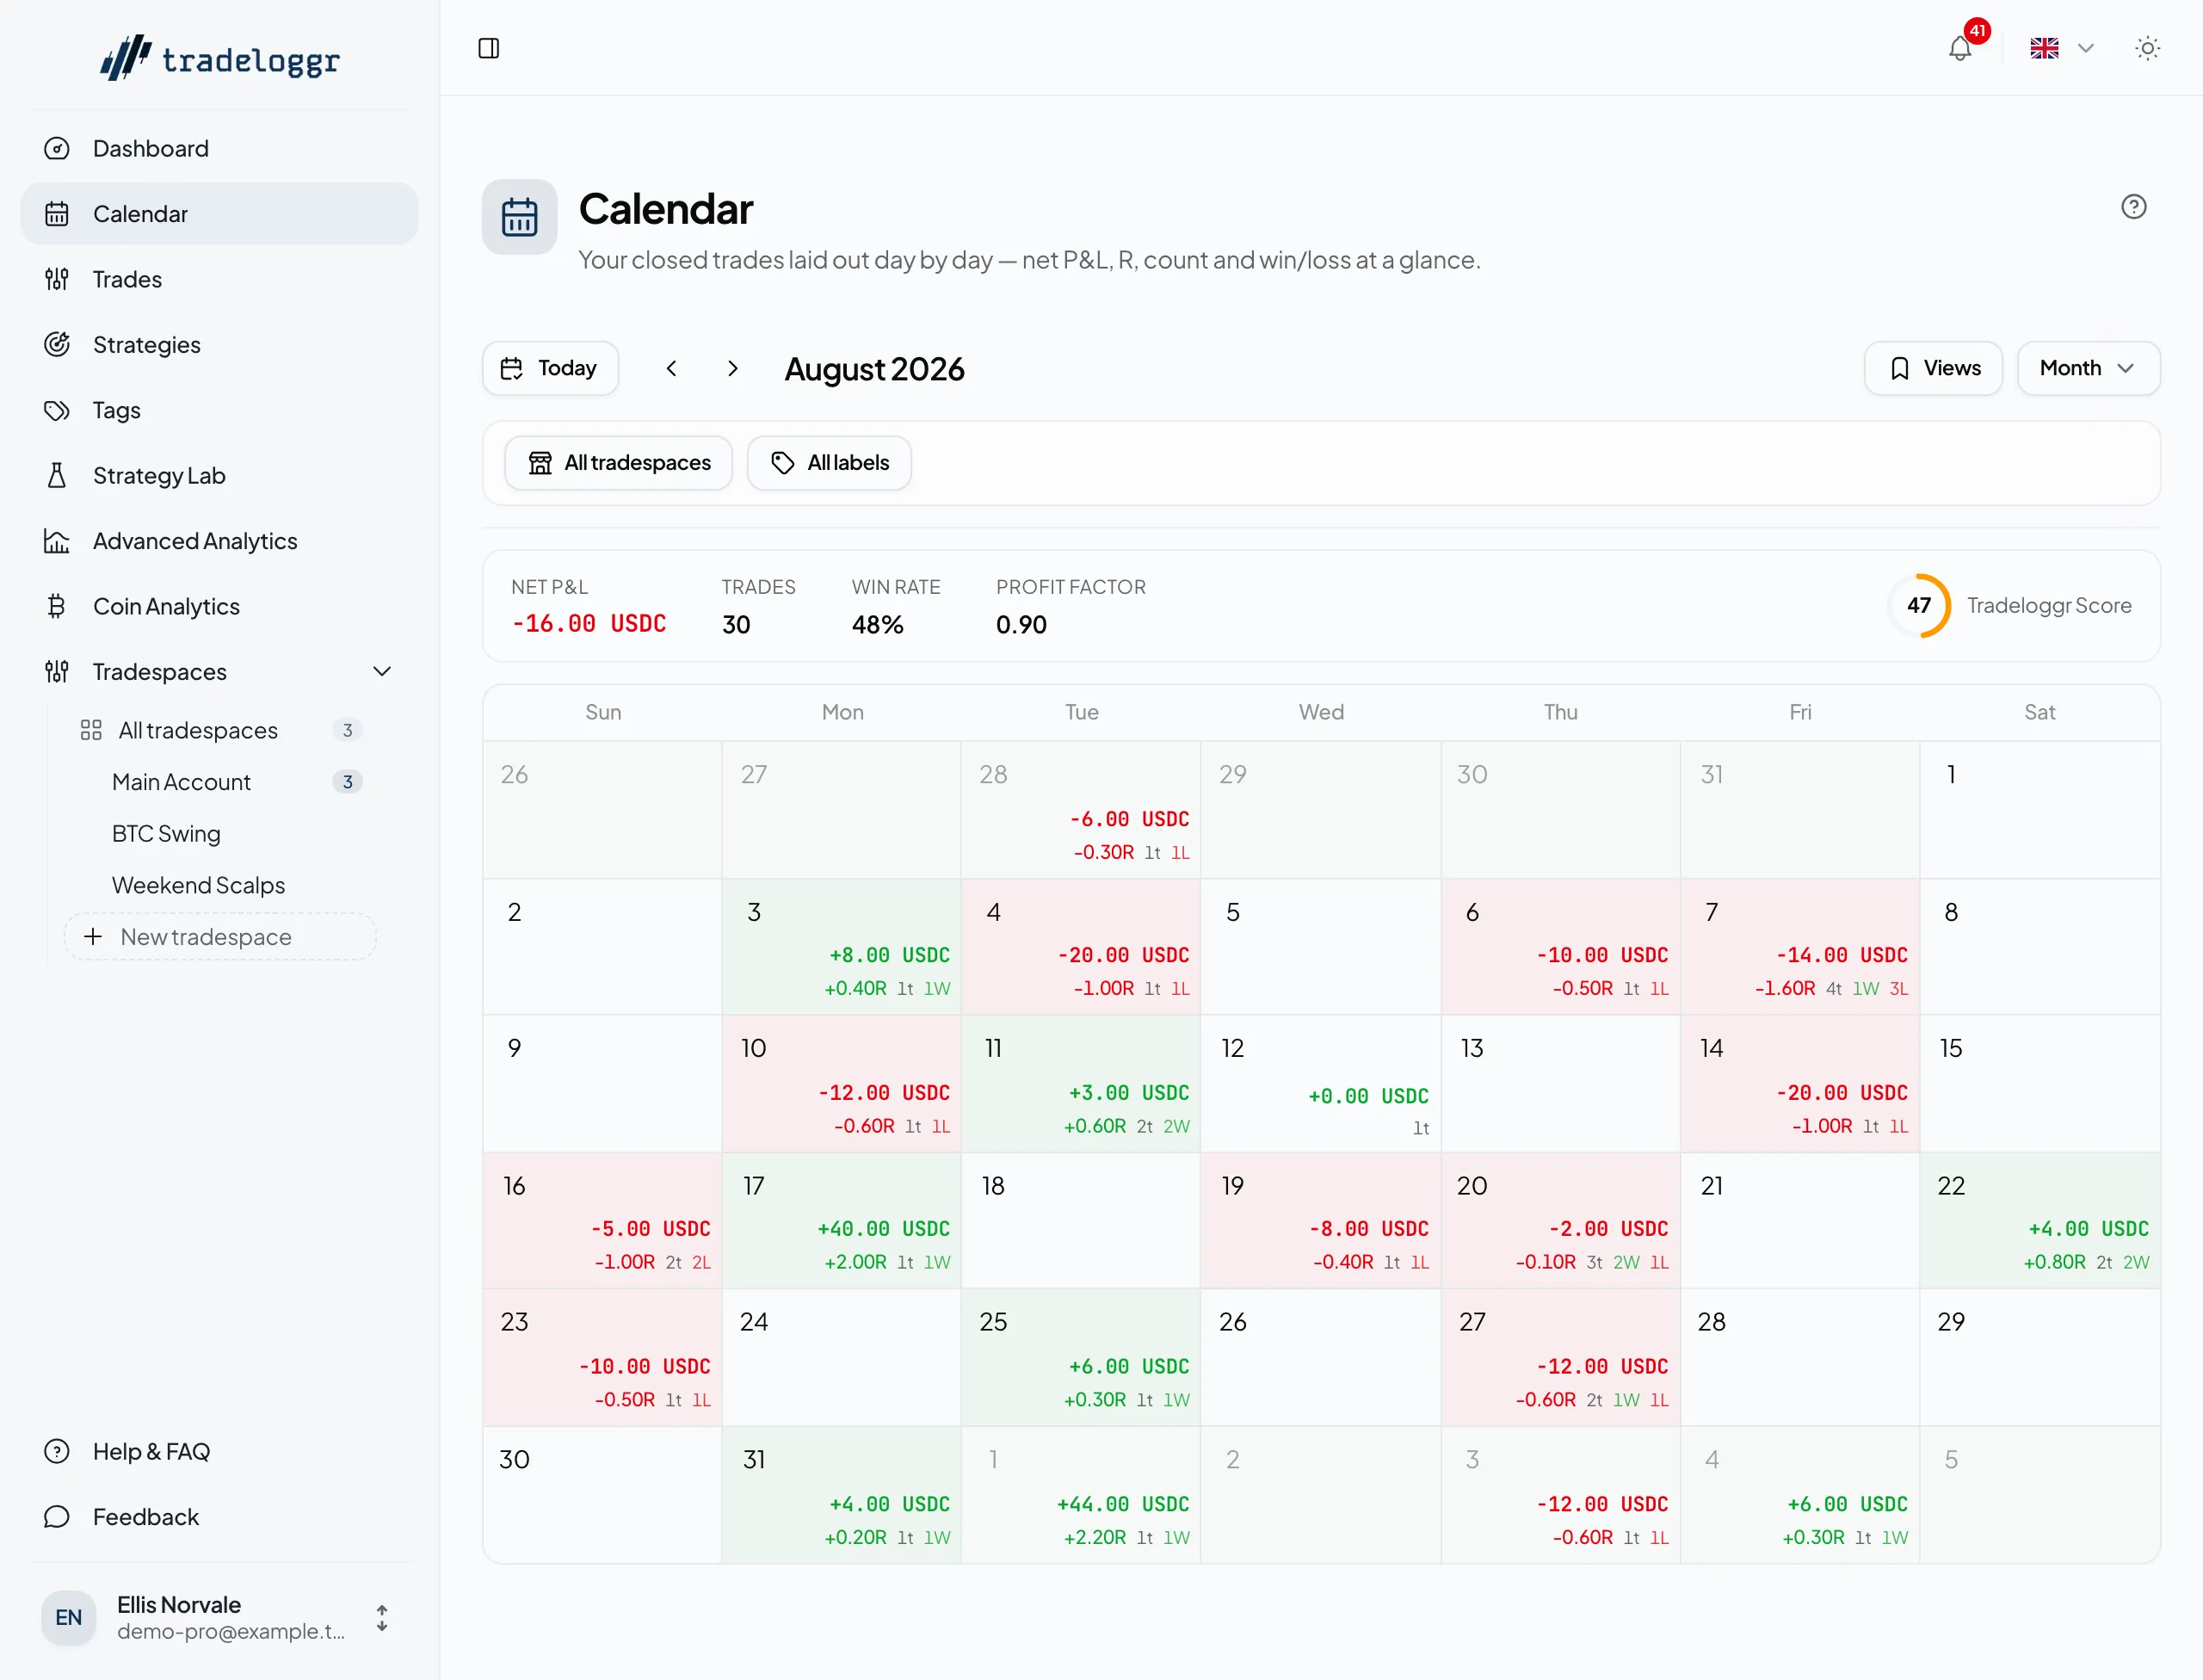The width and height of the screenshot is (2203, 1680).
Task: Click Net P&L value -16.00 USDC
Action: click(x=589, y=624)
